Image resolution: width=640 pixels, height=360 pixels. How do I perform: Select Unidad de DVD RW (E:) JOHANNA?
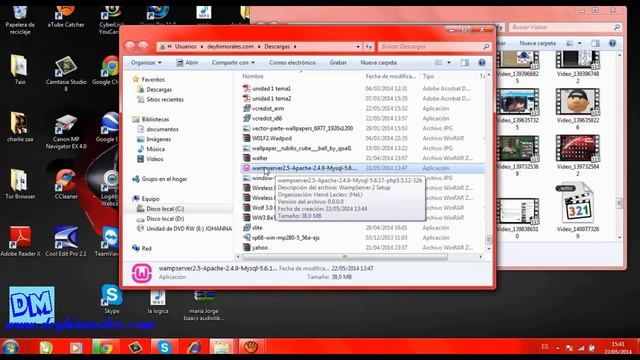(189, 229)
